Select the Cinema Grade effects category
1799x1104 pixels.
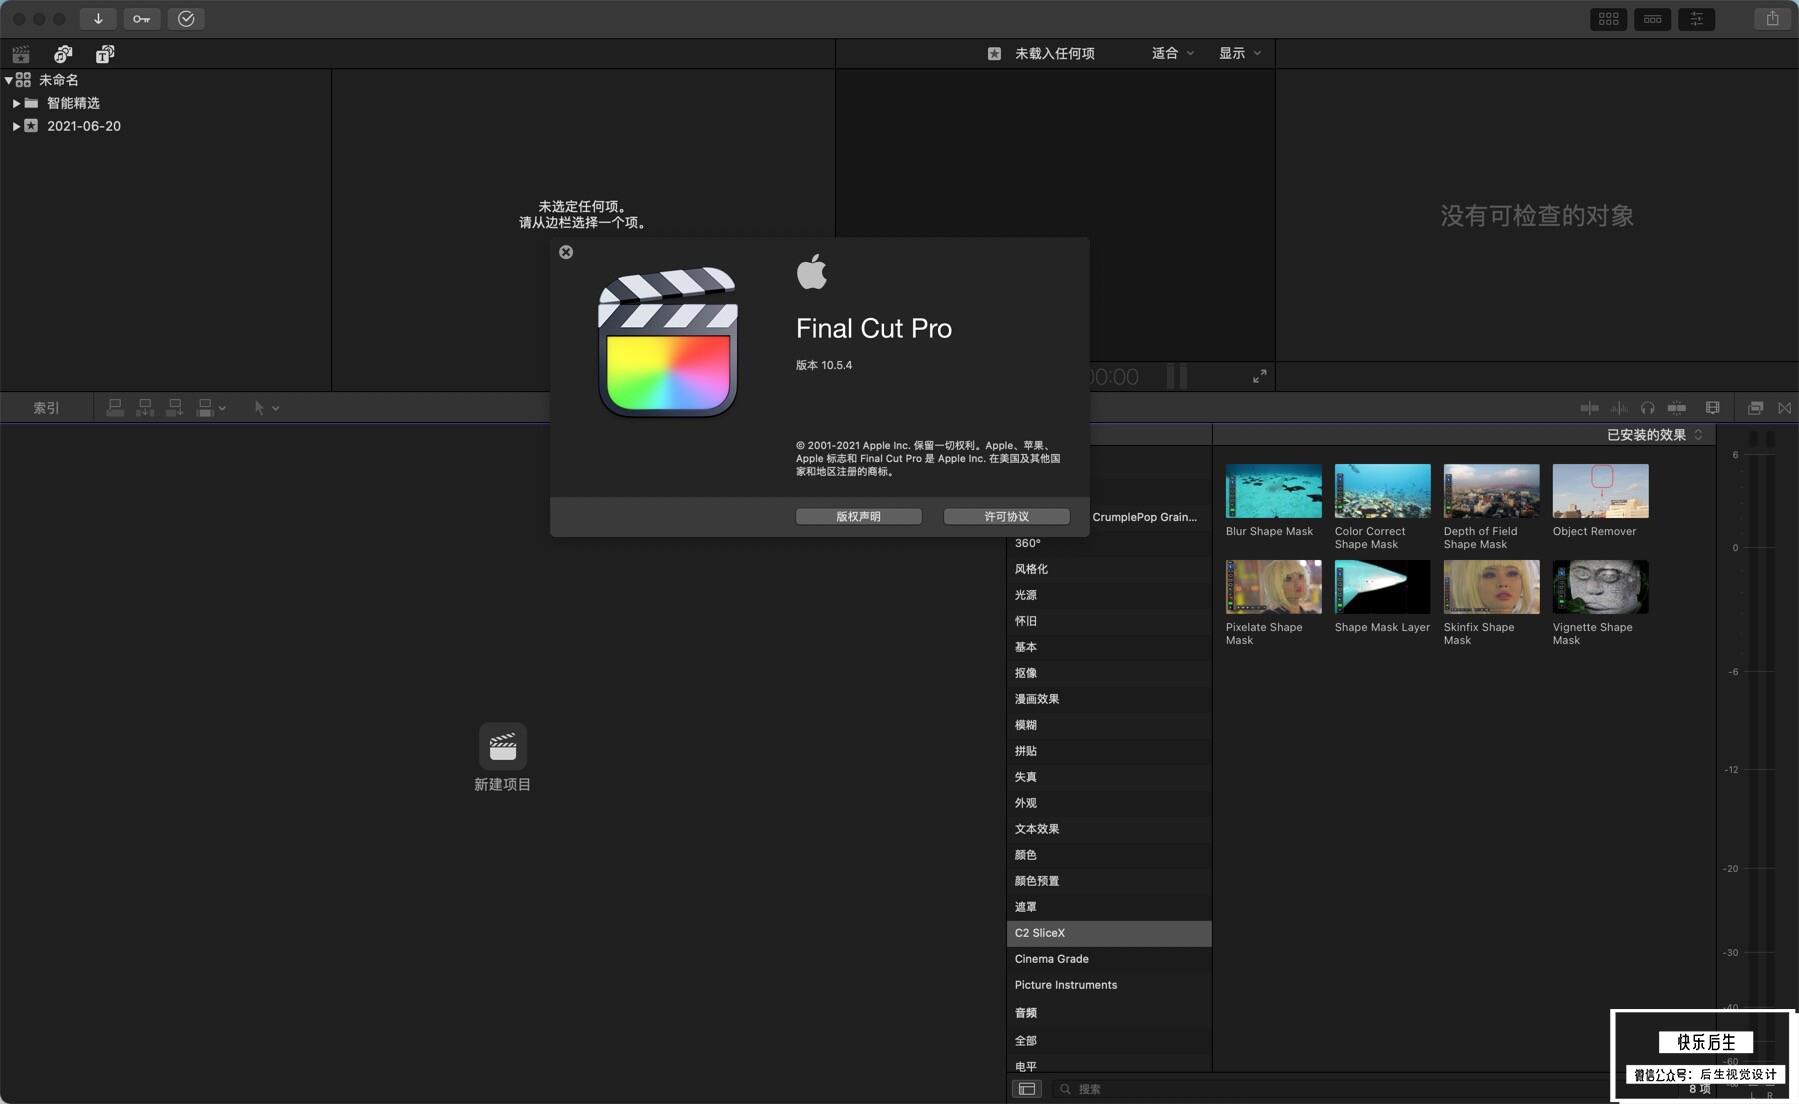(1109, 959)
